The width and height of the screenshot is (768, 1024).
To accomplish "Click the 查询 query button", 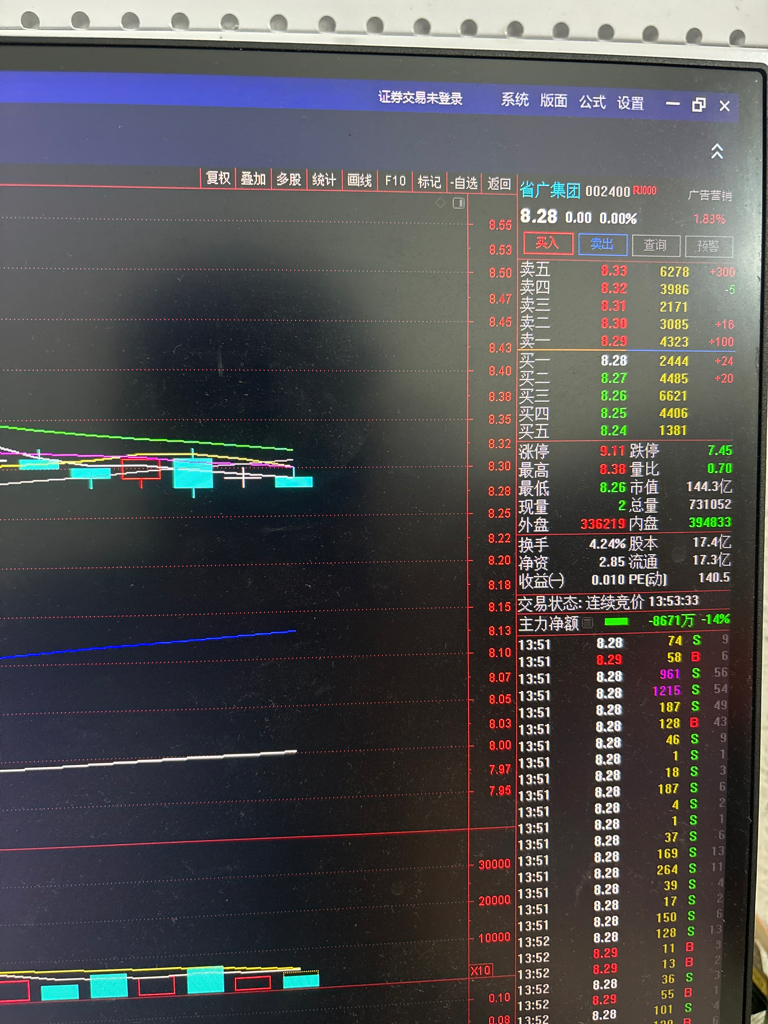I will 656,246.
